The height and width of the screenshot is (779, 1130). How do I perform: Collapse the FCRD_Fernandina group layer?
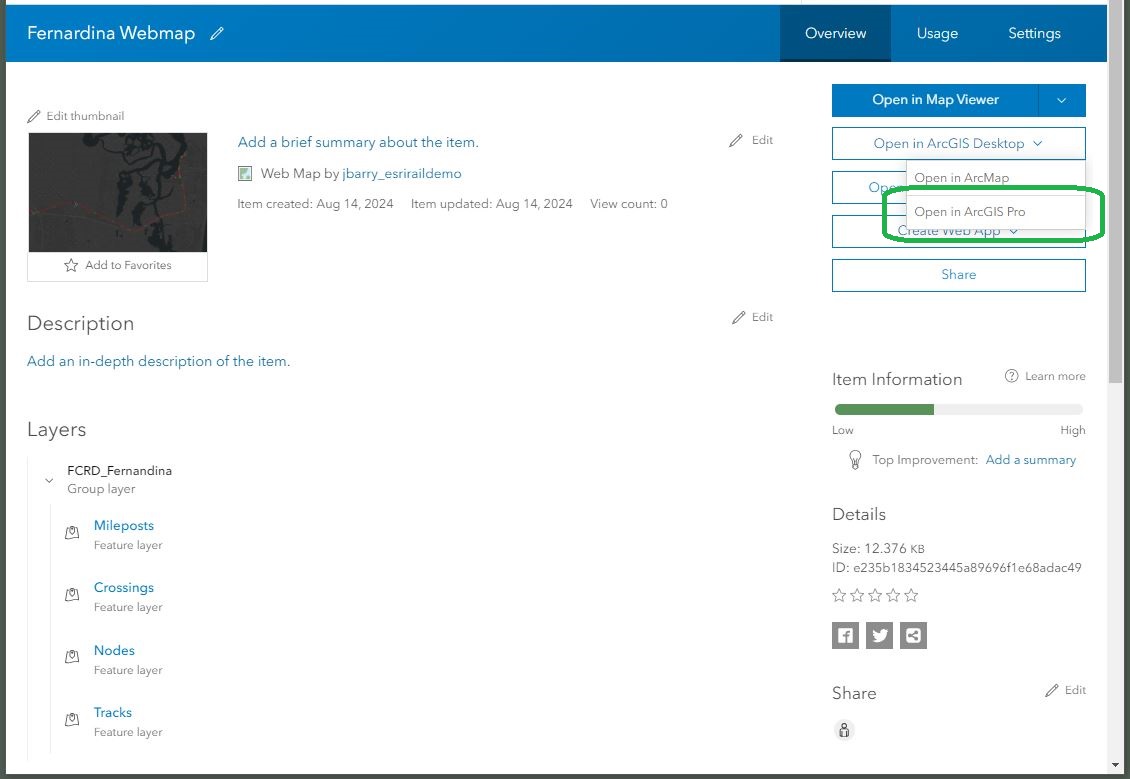(49, 480)
